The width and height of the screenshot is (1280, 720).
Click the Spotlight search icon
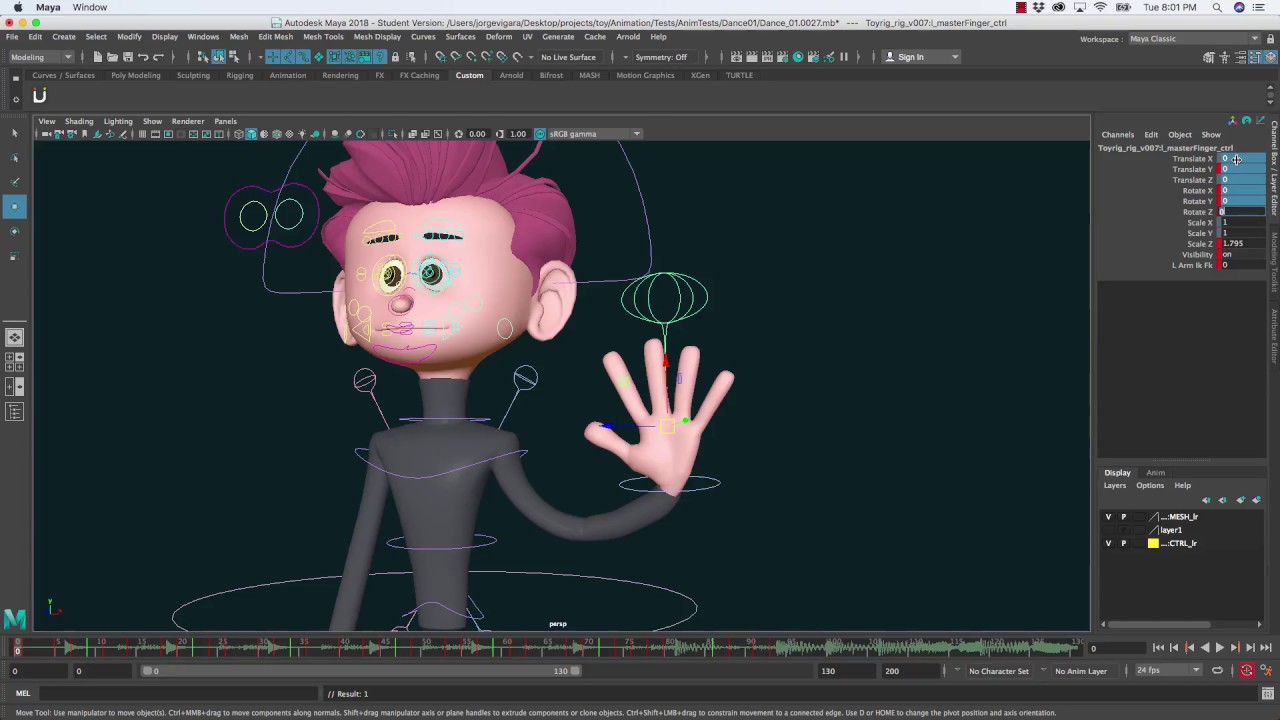[1217, 7]
